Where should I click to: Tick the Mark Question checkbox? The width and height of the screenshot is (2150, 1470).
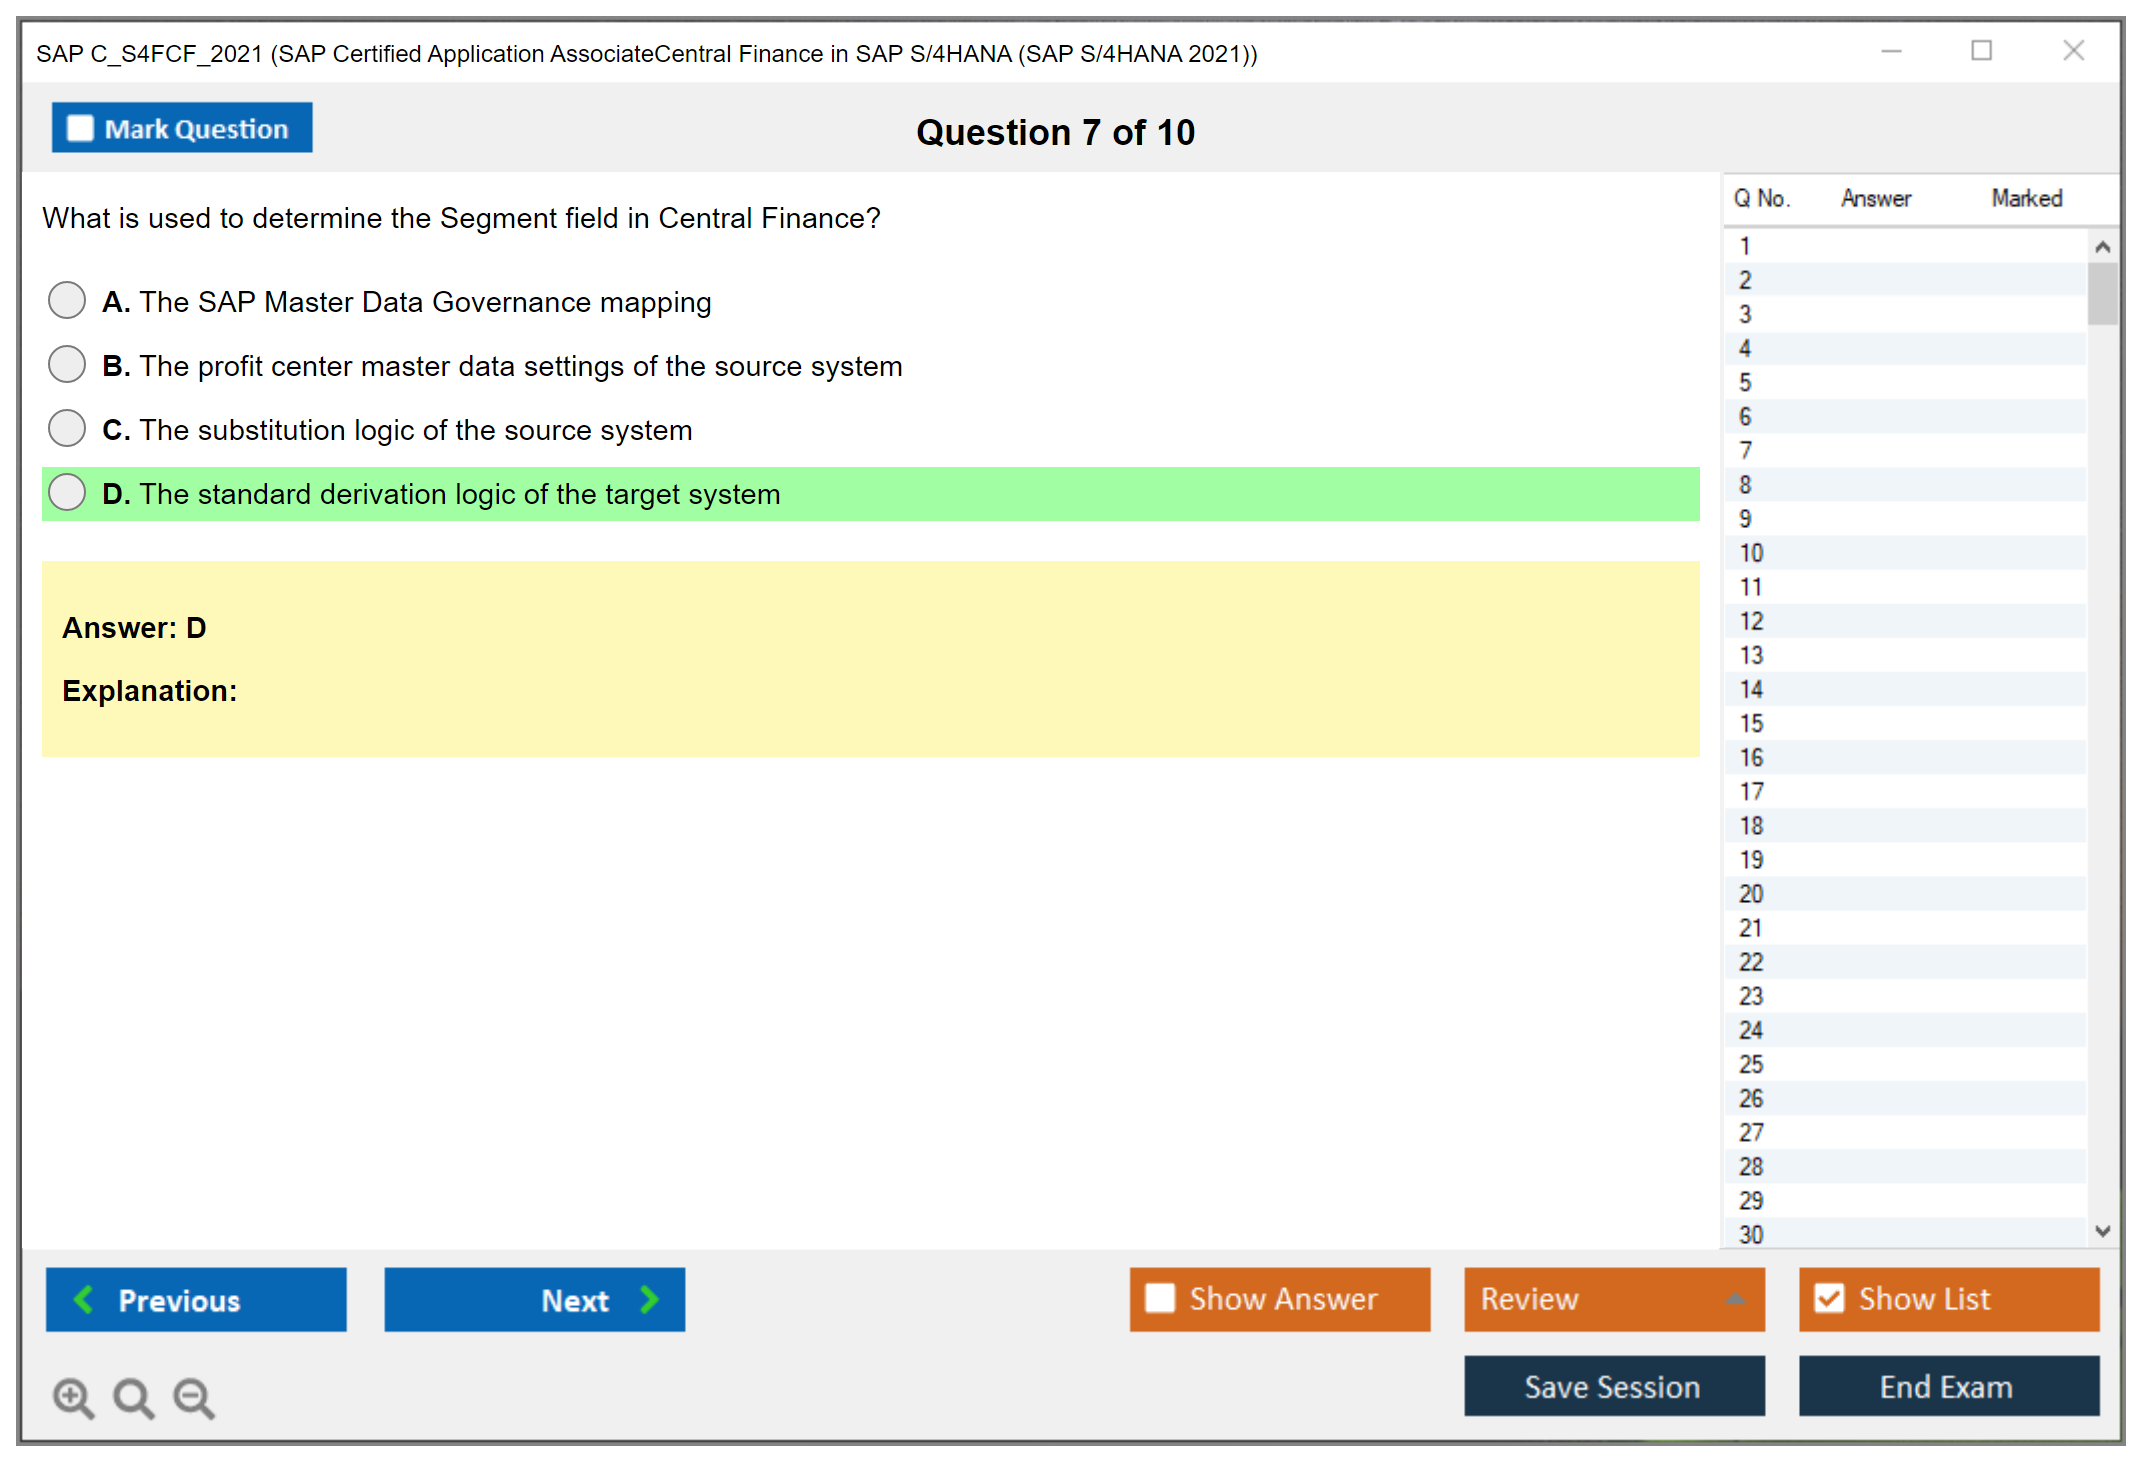click(x=80, y=128)
